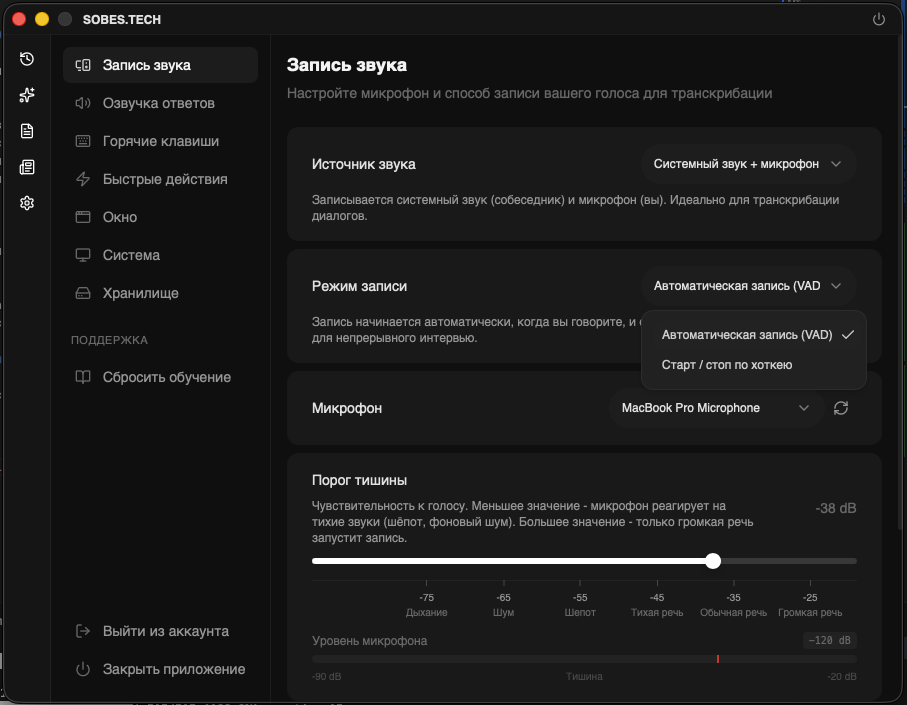Open Быстрые действия section
The image size is (907, 705).
[x=164, y=179]
